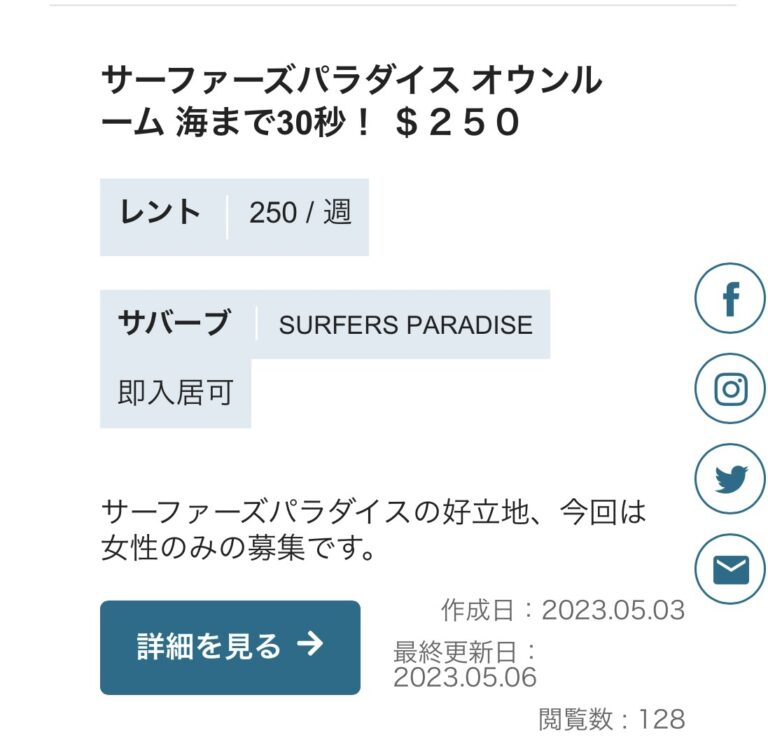The width and height of the screenshot is (768, 751).
Task: Click the arrow inside 詳細を見る button
Action: tap(311, 646)
